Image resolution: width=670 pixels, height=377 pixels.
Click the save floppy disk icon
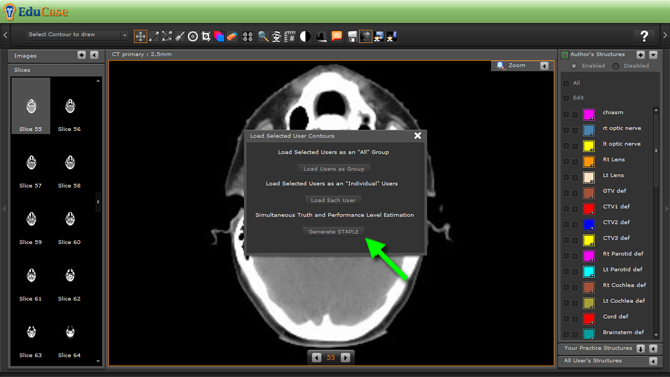coord(352,36)
